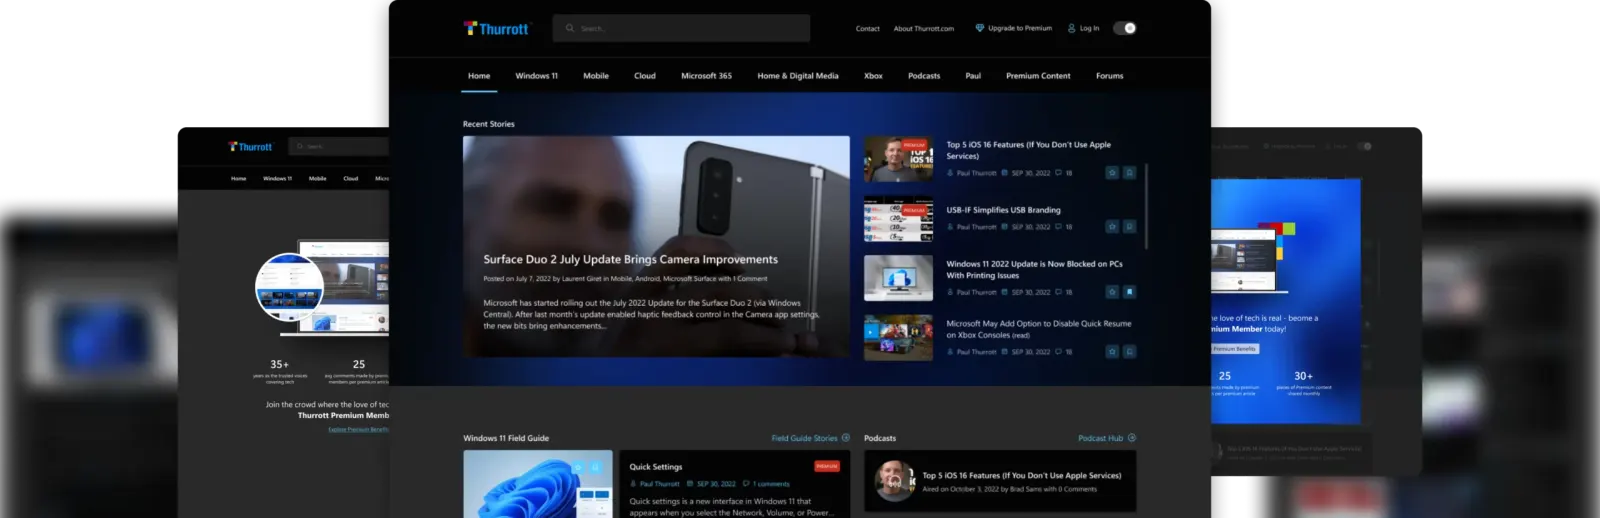The image size is (1600, 518).
Task: Open the USB-IF Simplifies USB Branding headline
Action: (x=1003, y=210)
